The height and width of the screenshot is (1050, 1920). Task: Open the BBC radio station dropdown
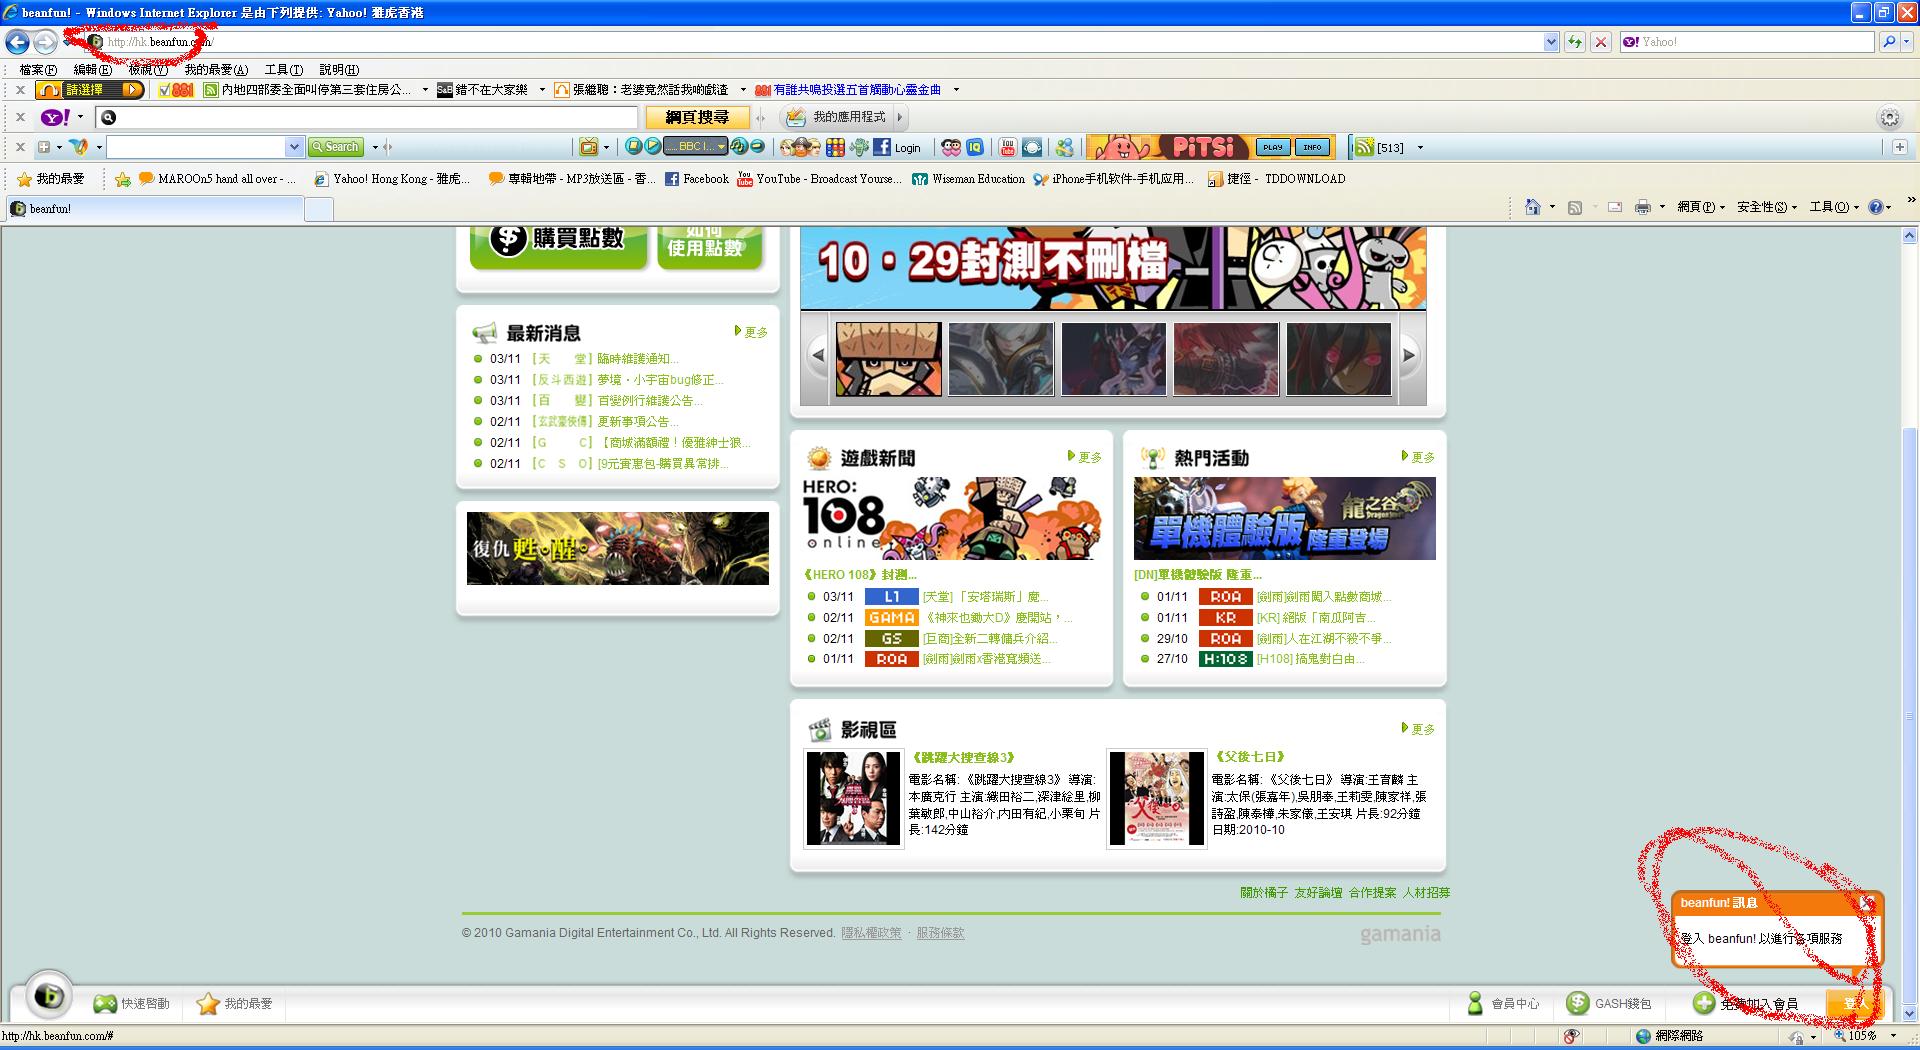(x=720, y=147)
